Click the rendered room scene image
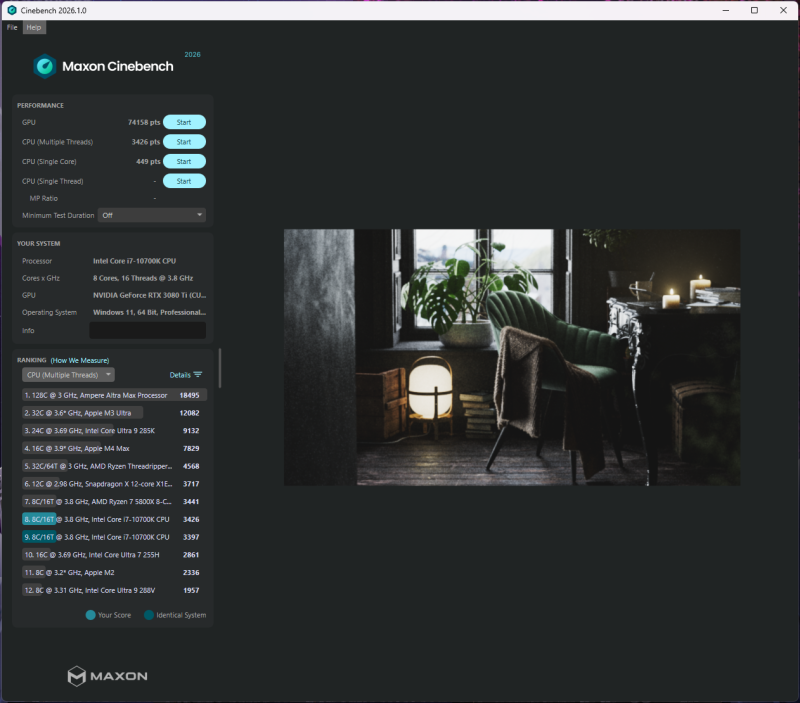The image size is (800, 703). point(512,357)
